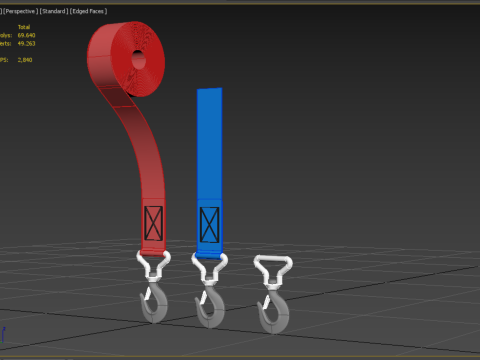
Task: Click the polys count value "69.640"
Action: (x=26, y=35)
